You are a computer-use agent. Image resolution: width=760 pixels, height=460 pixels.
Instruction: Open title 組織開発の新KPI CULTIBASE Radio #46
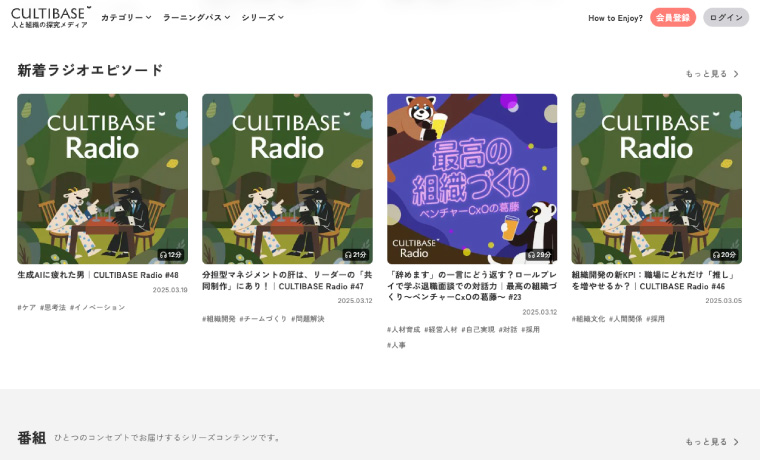click(x=653, y=281)
